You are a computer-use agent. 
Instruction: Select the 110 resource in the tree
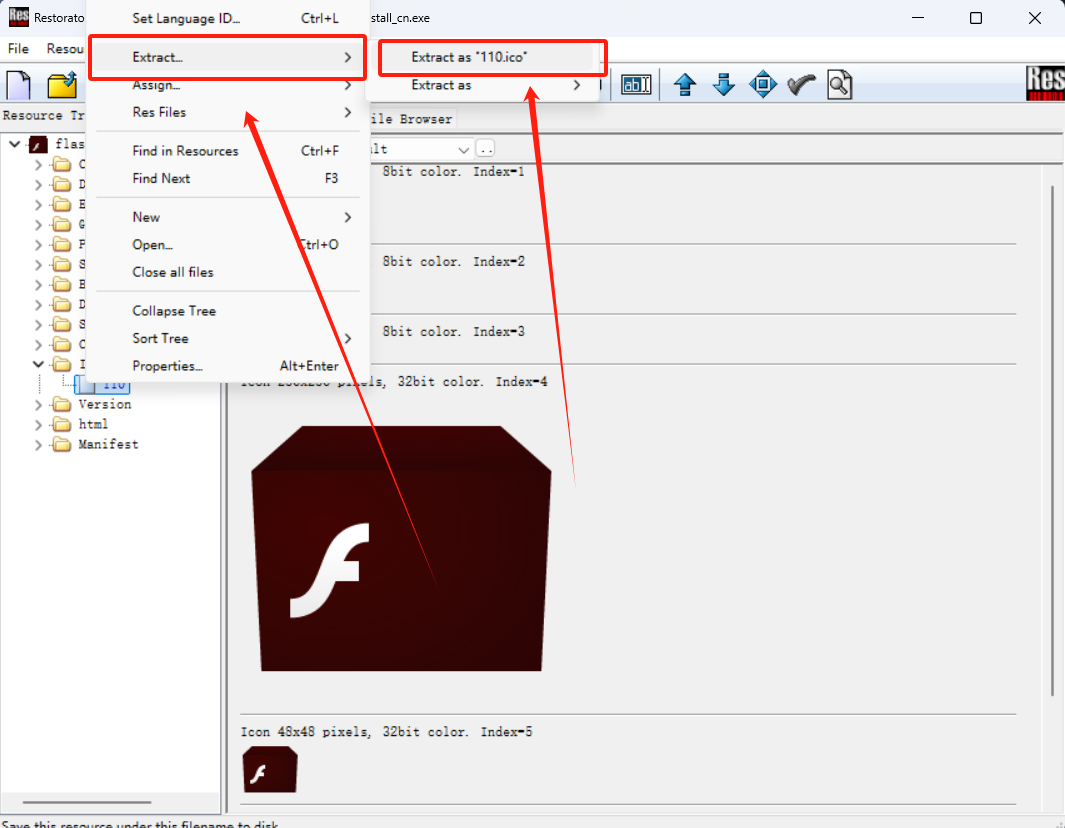click(102, 384)
